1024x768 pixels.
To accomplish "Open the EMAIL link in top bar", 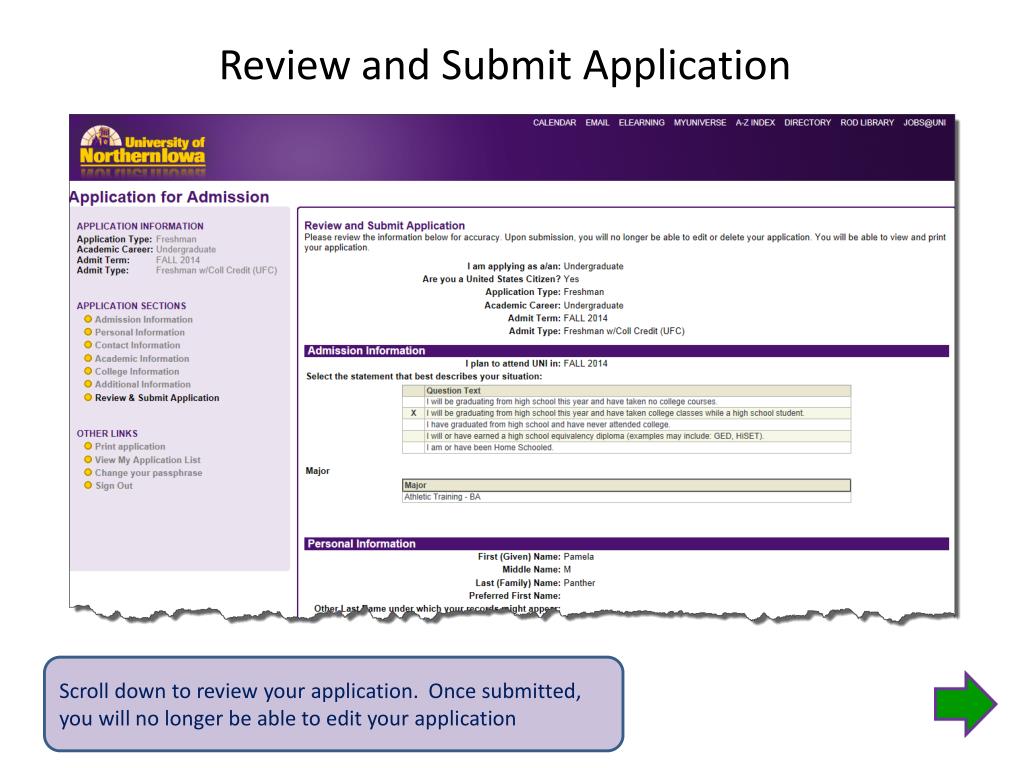I will 597,123.
